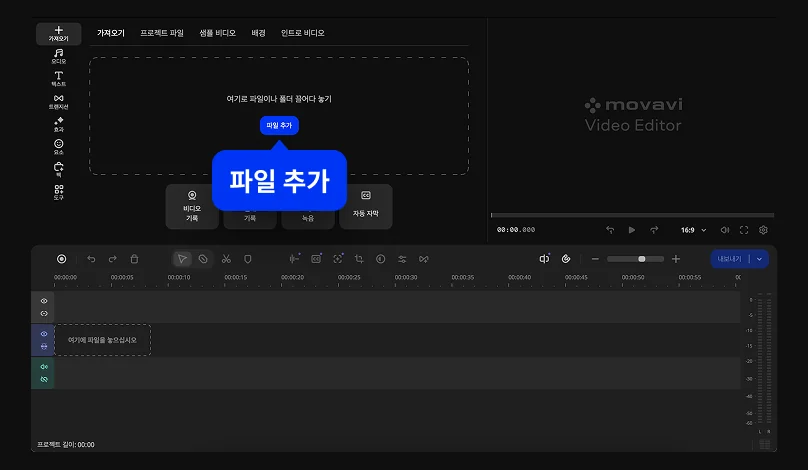This screenshot has width=808, height=470.
Task: Open the 16:9 aspect ratio dropdown
Action: [x=693, y=230]
